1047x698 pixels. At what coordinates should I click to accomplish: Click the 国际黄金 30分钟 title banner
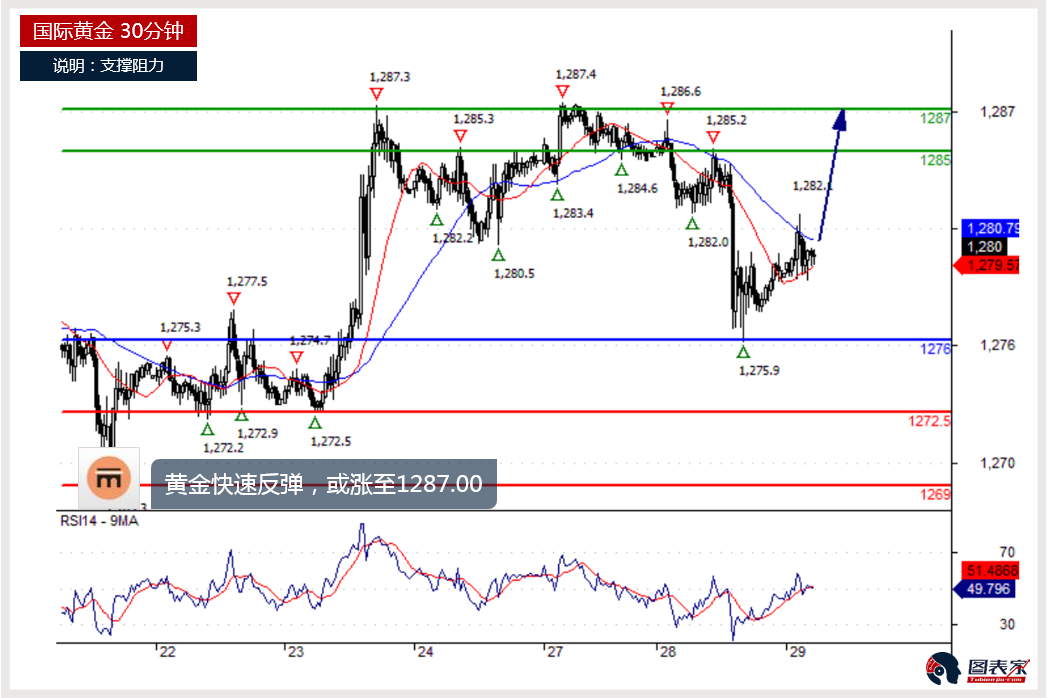pyautogui.click(x=108, y=31)
